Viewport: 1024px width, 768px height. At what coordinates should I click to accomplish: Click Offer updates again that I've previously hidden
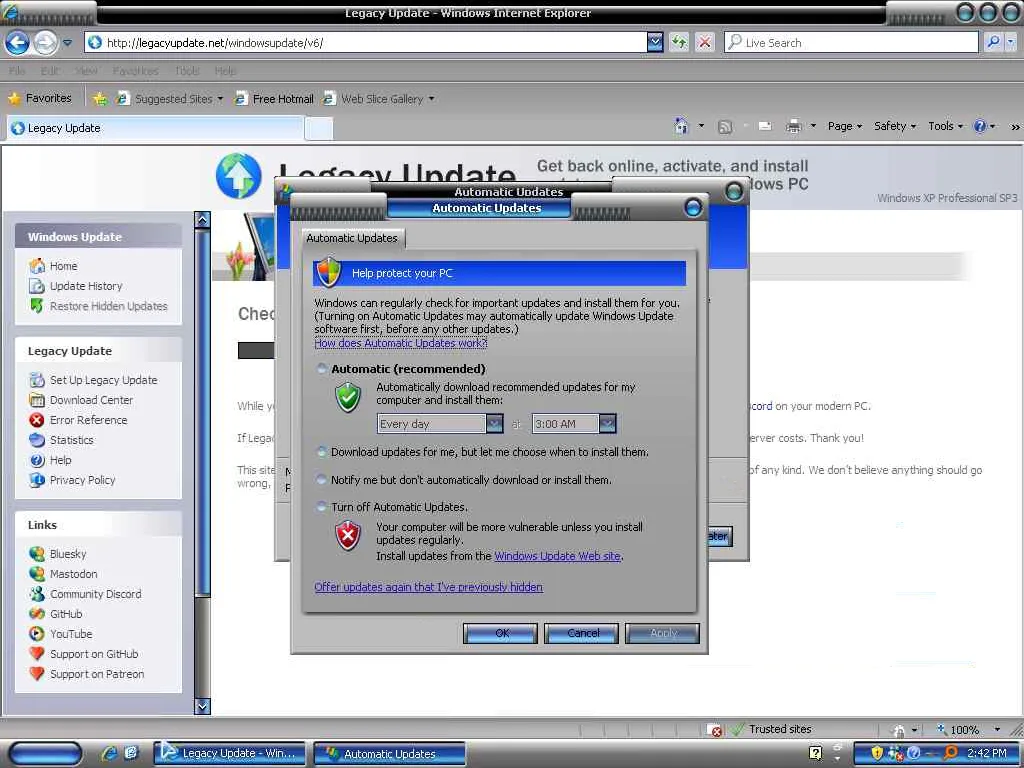click(x=428, y=587)
